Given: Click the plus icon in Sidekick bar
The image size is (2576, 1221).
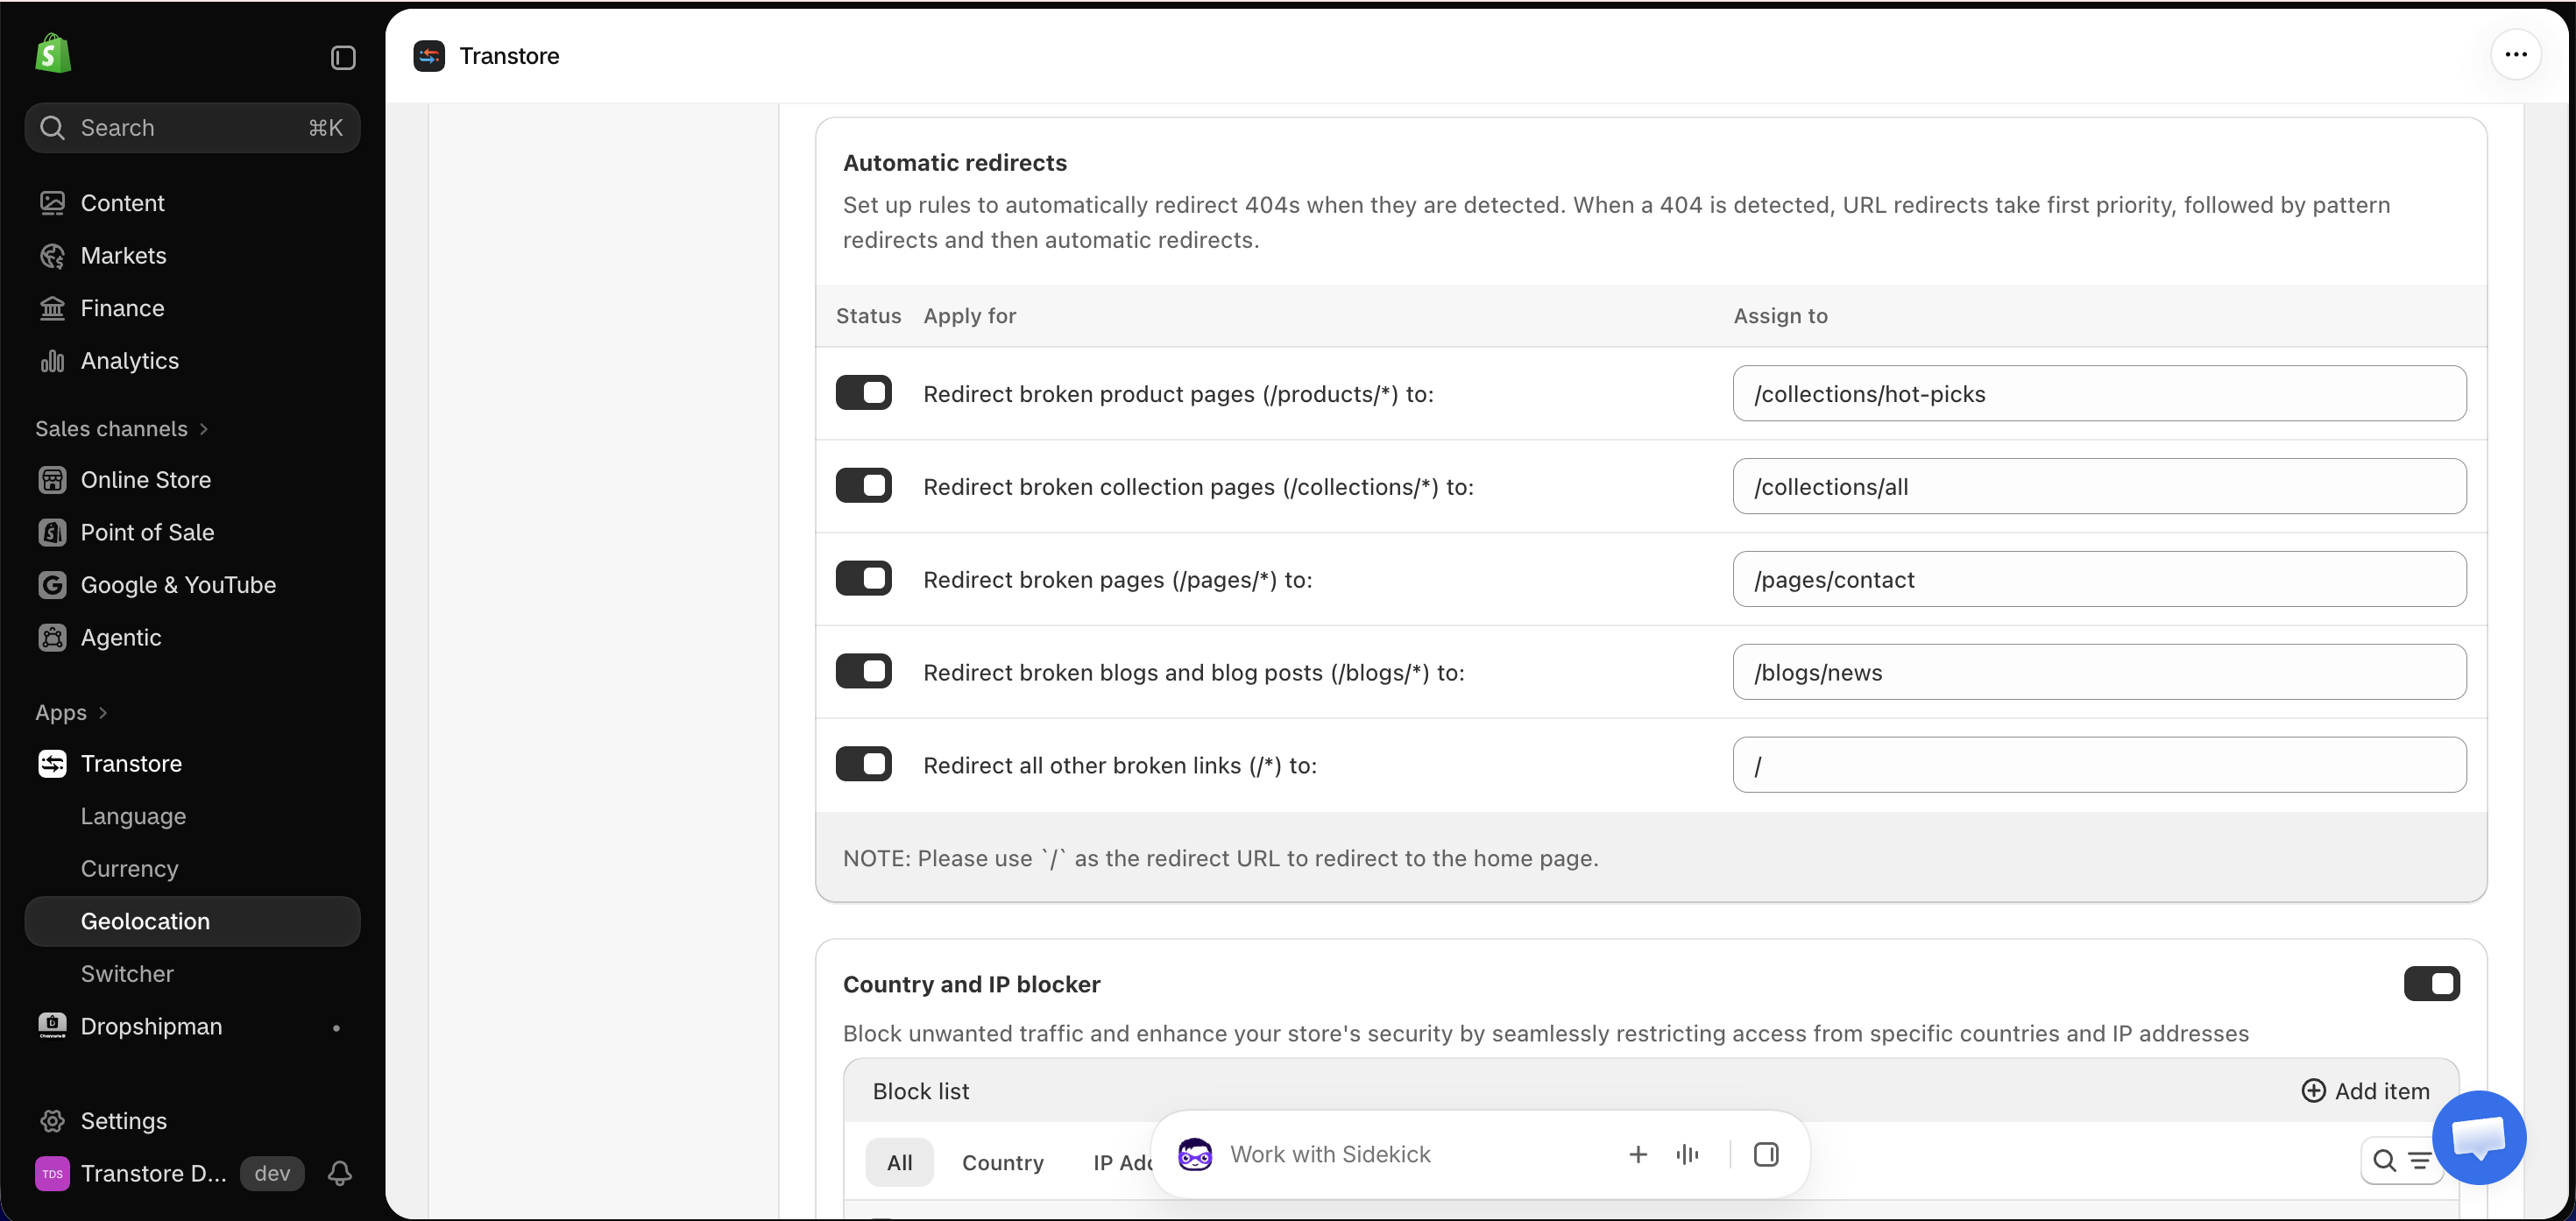Looking at the screenshot, I should 1638,1154.
